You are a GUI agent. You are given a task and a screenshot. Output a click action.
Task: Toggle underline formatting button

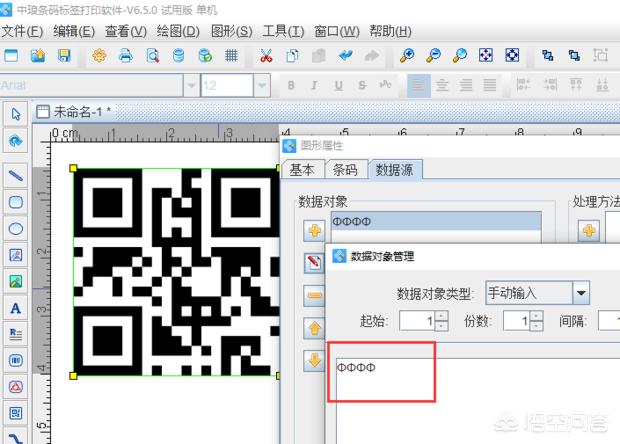click(x=338, y=85)
